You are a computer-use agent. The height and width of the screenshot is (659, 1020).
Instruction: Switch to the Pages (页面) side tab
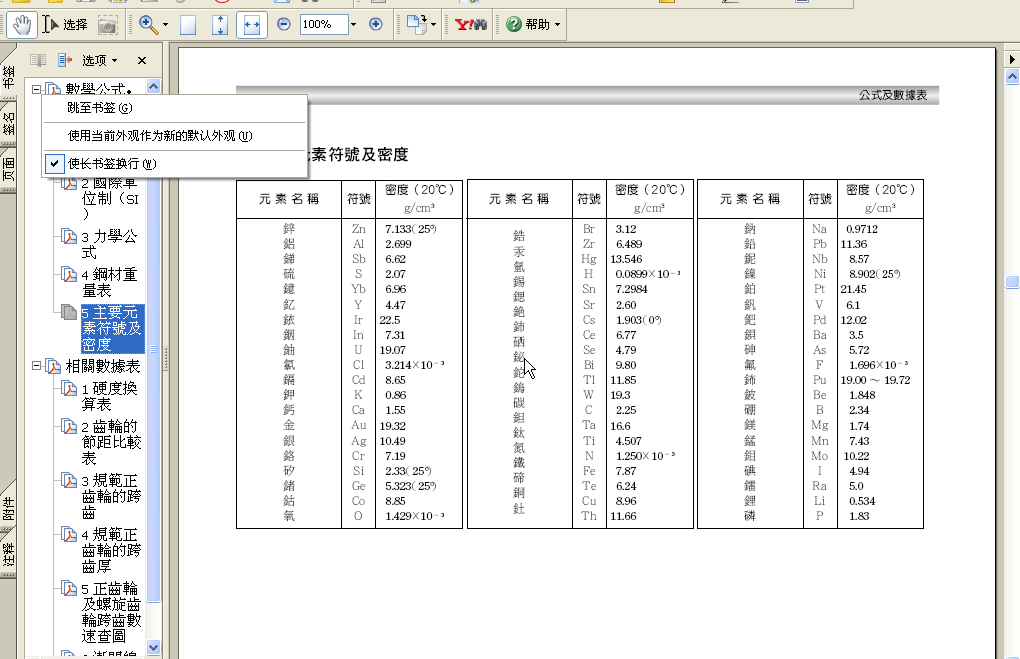pyautogui.click(x=8, y=170)
